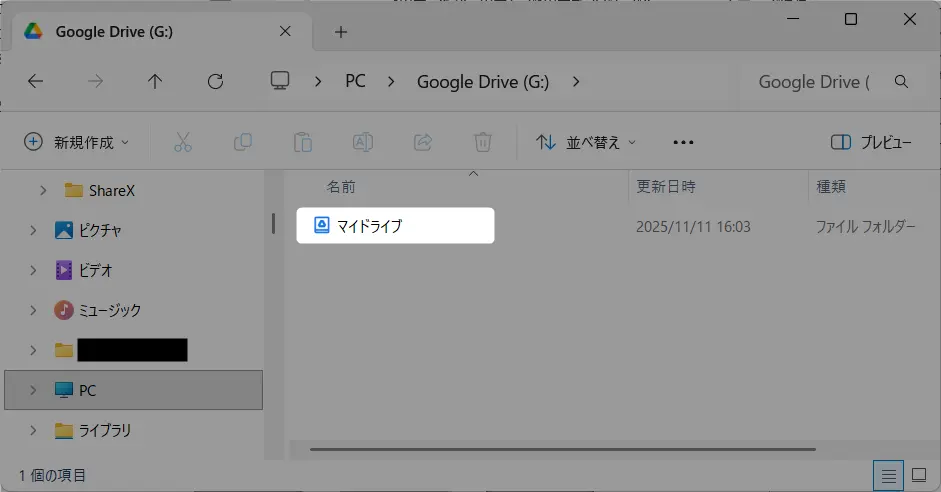Viewport: 941px width, 492px height.
Task: Toggle the プレビュー preview pane
Action: (x=871, y=142)
